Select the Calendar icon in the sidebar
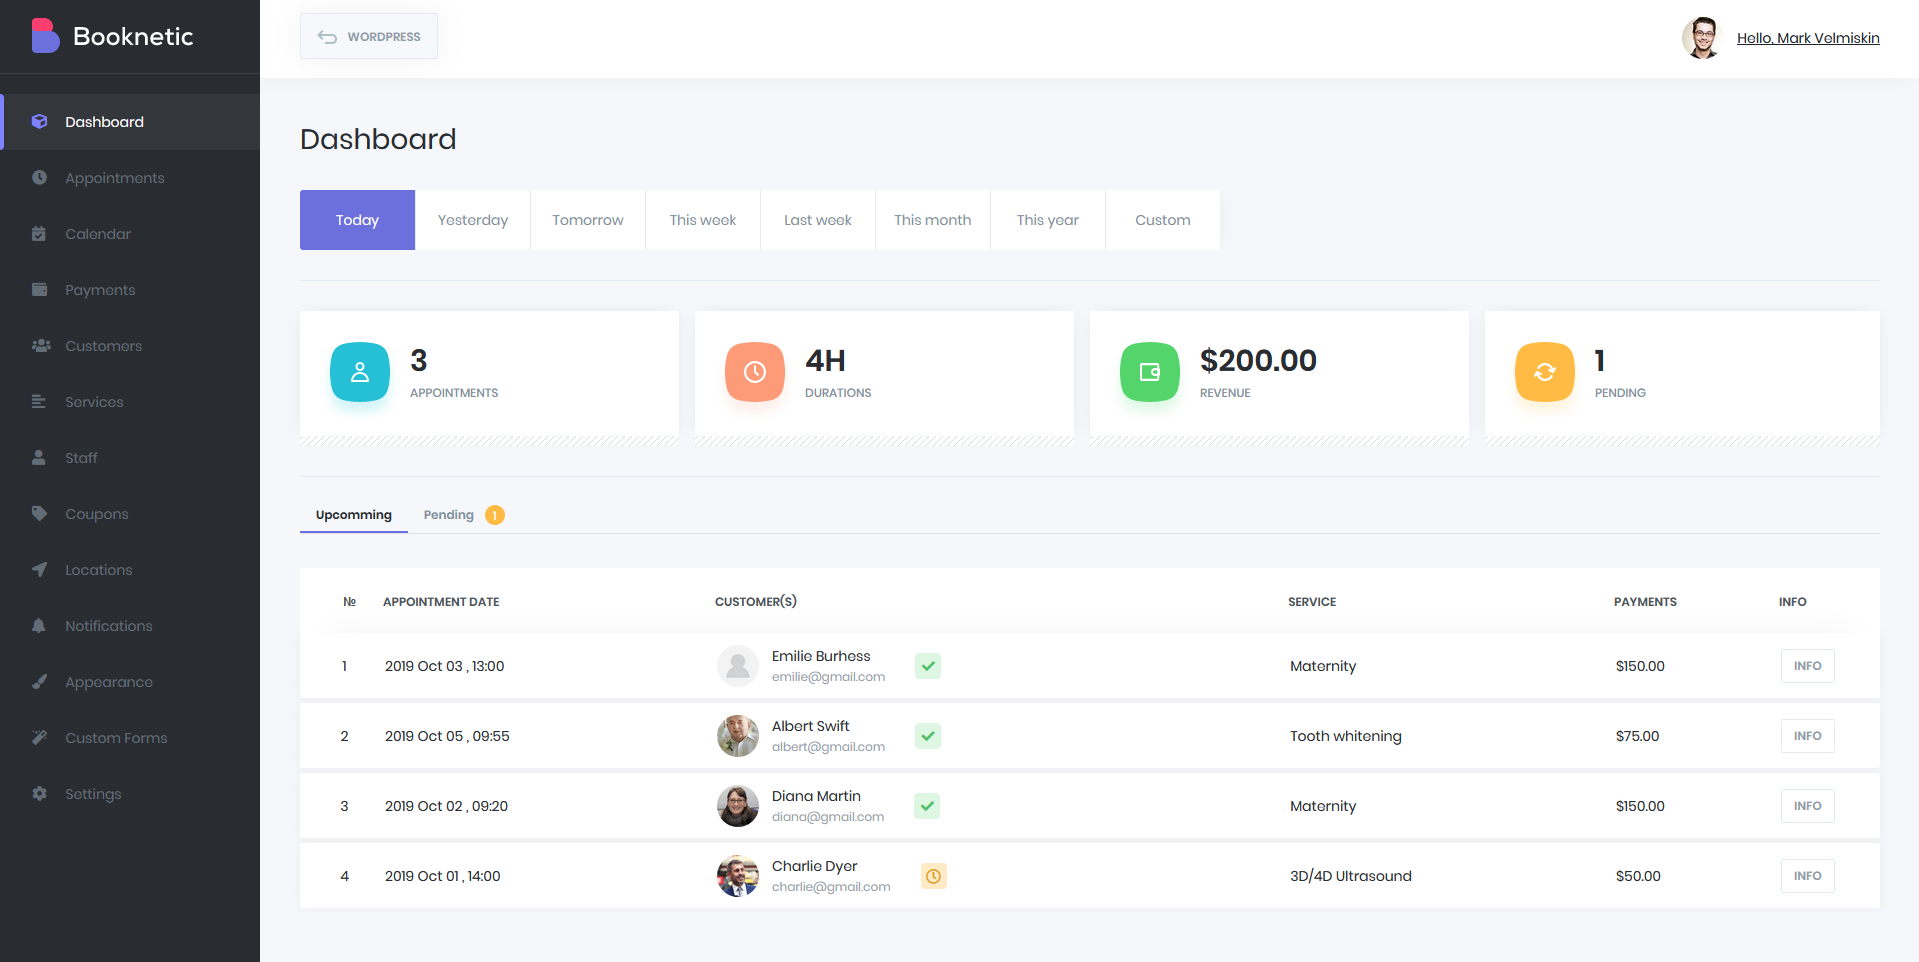1919x962 pixels. point(39,233)
